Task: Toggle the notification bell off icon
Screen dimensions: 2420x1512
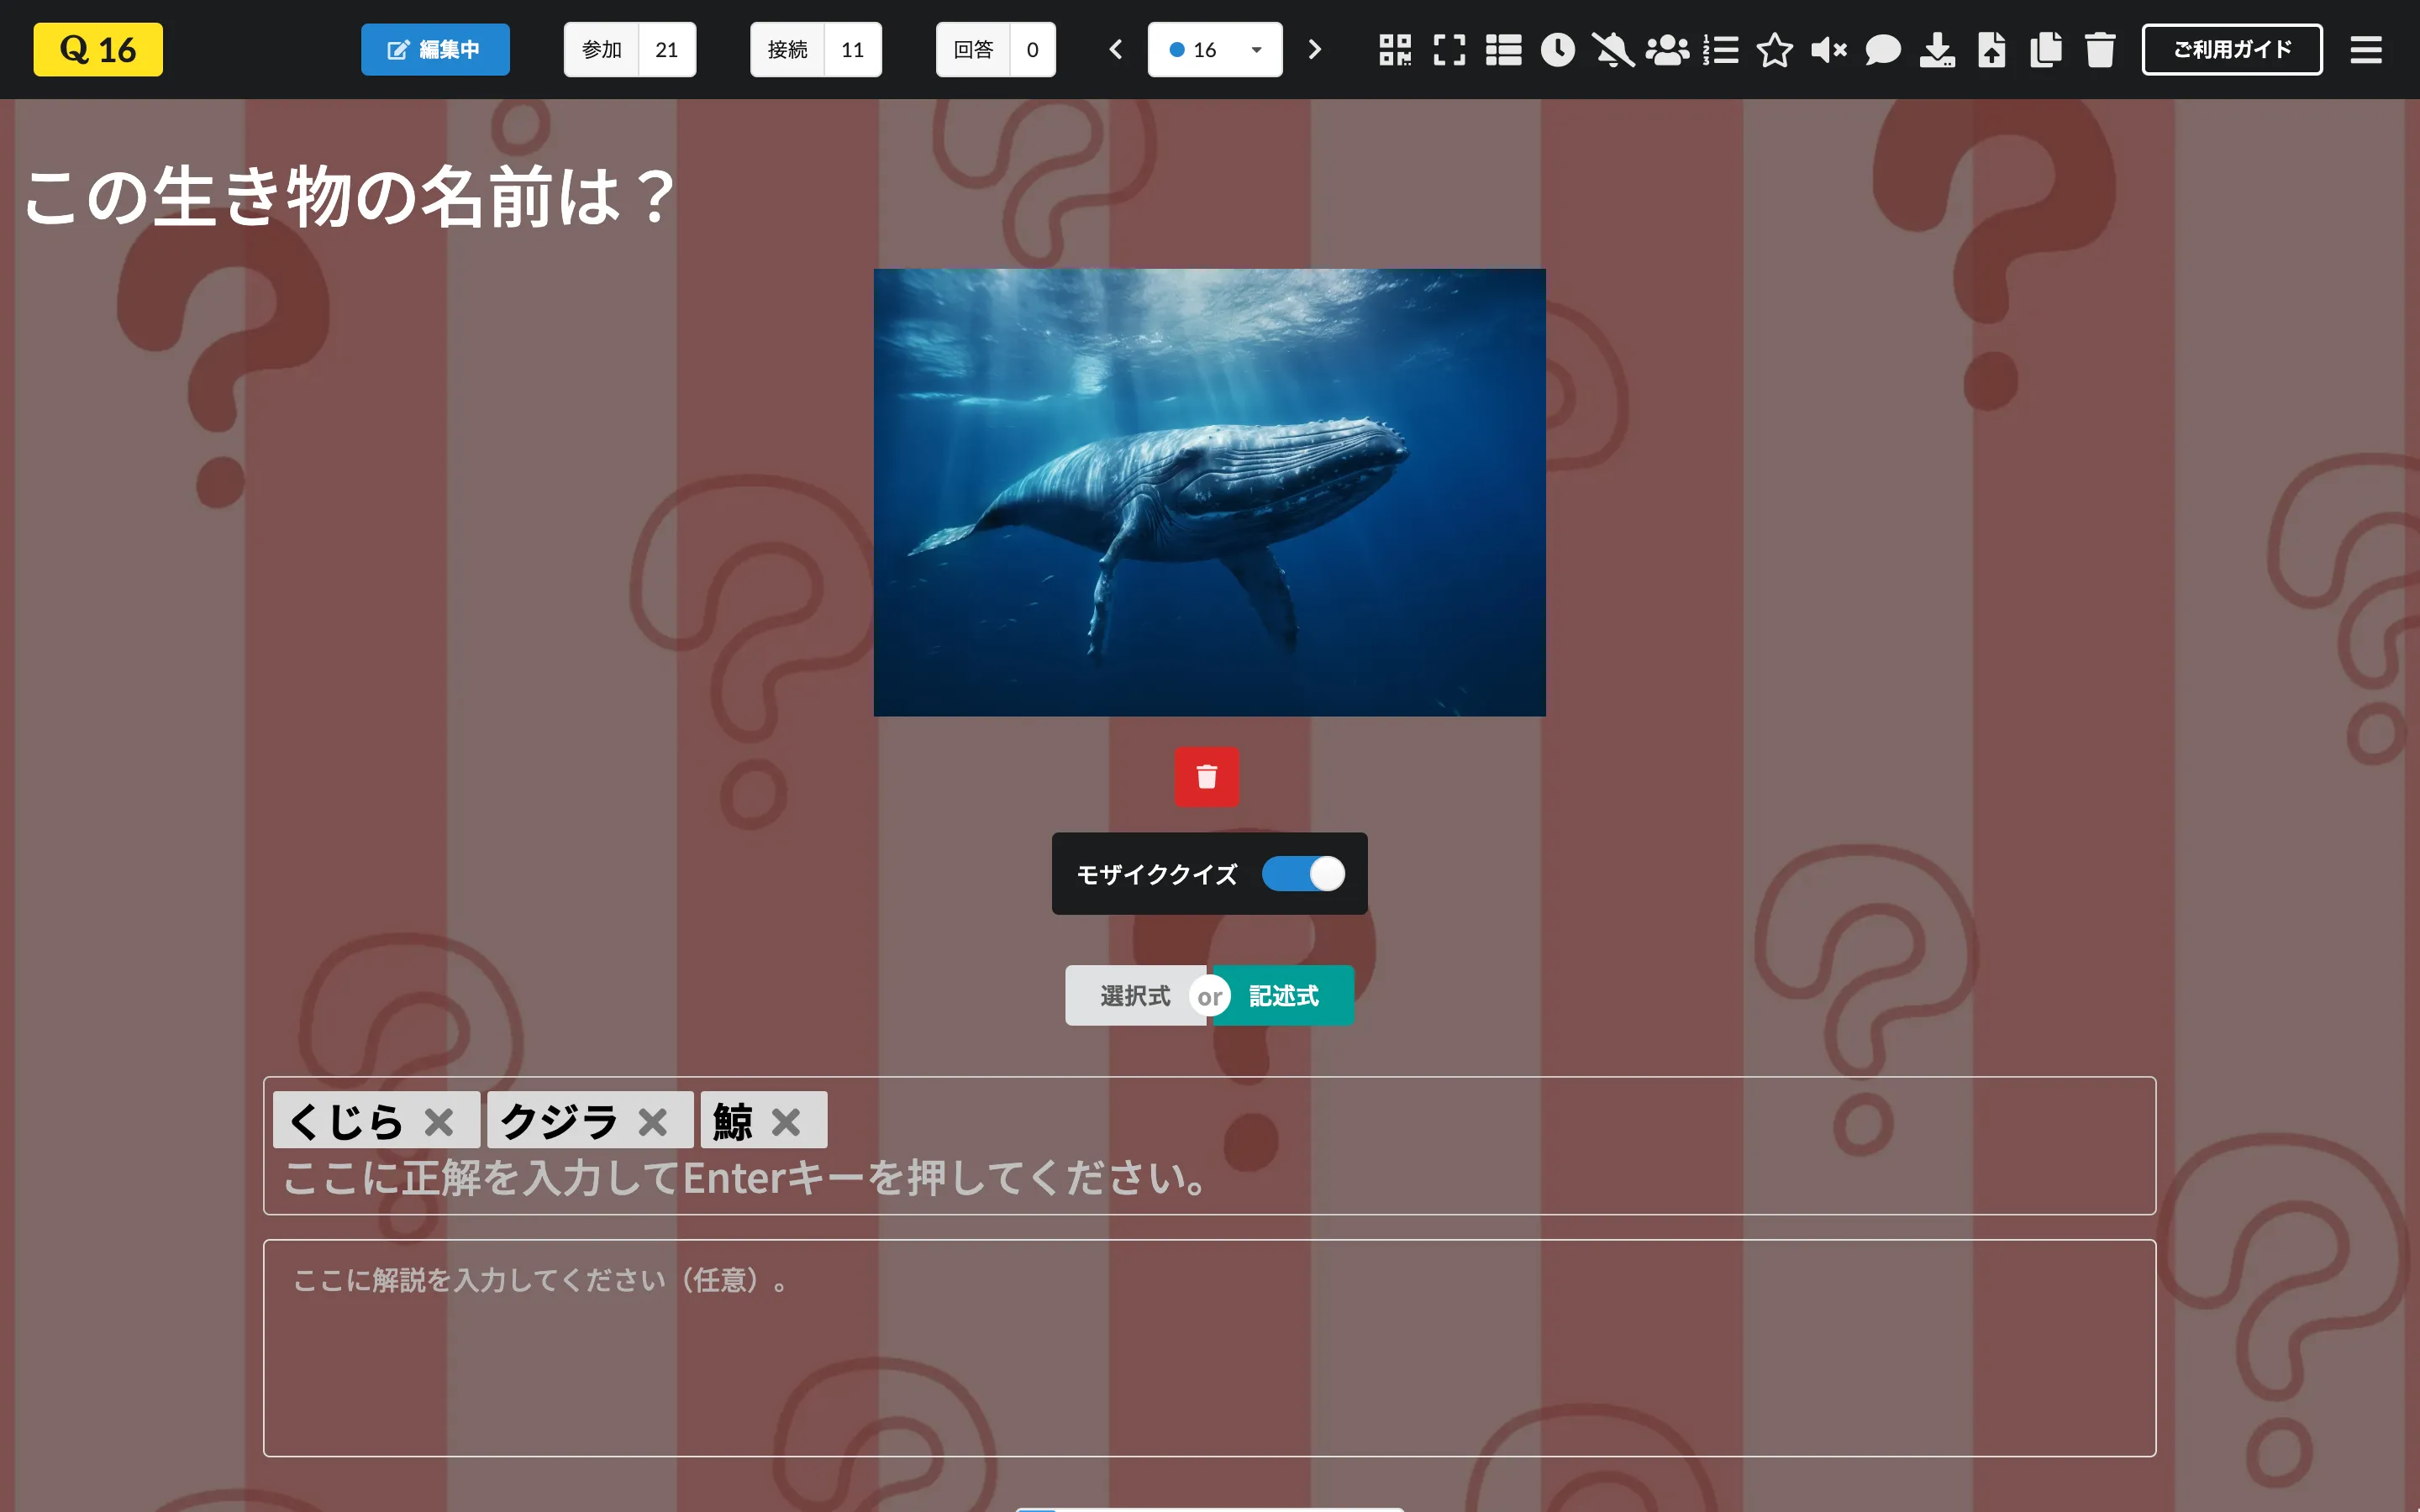Action: point(1612,49)
